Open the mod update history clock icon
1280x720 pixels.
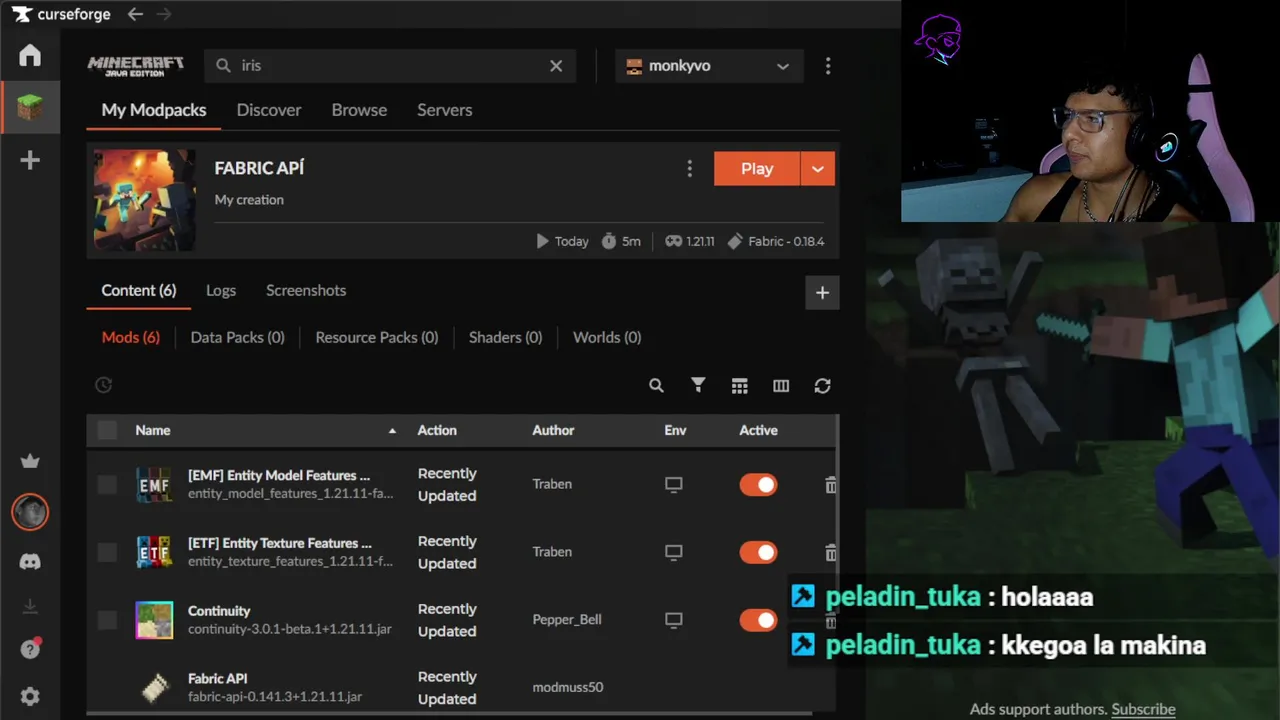[x=103, y=385]
